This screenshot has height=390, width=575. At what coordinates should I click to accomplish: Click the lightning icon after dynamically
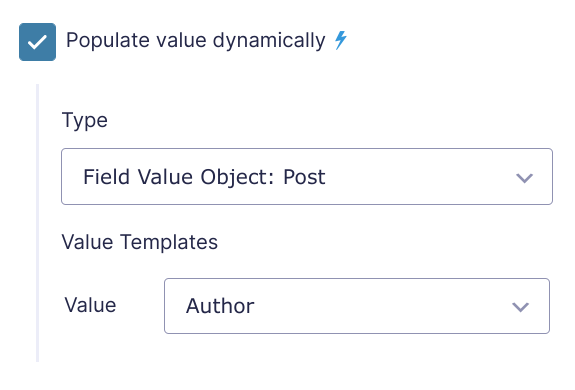click(341, 40)
